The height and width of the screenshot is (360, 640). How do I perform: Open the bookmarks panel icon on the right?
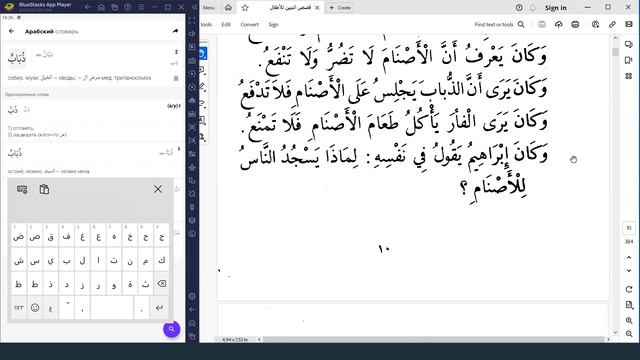click(x=629, y=60)
